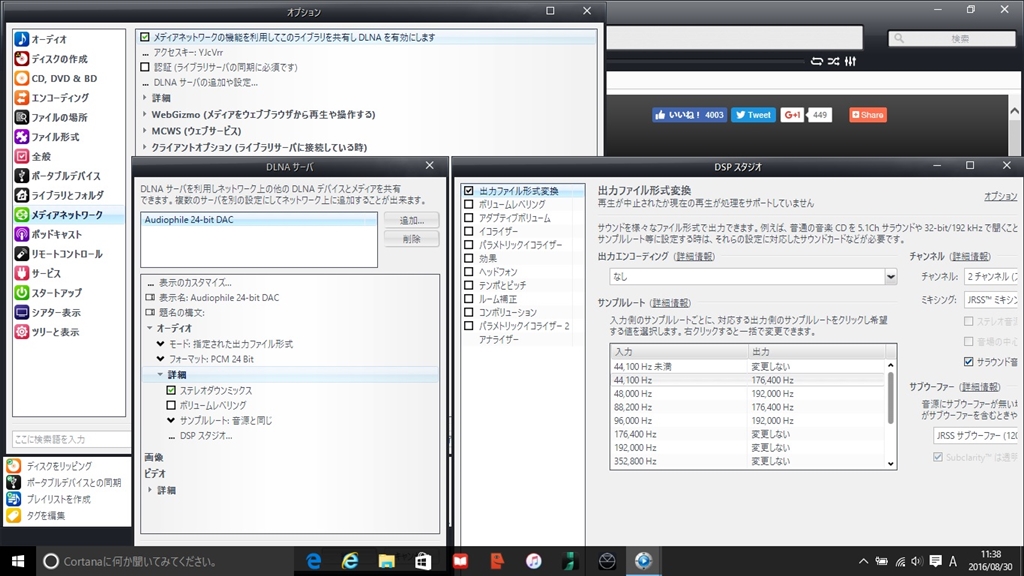Select メディアネットワーク in options list
This screenshot has width=1024, height=576.
point(66,215)
